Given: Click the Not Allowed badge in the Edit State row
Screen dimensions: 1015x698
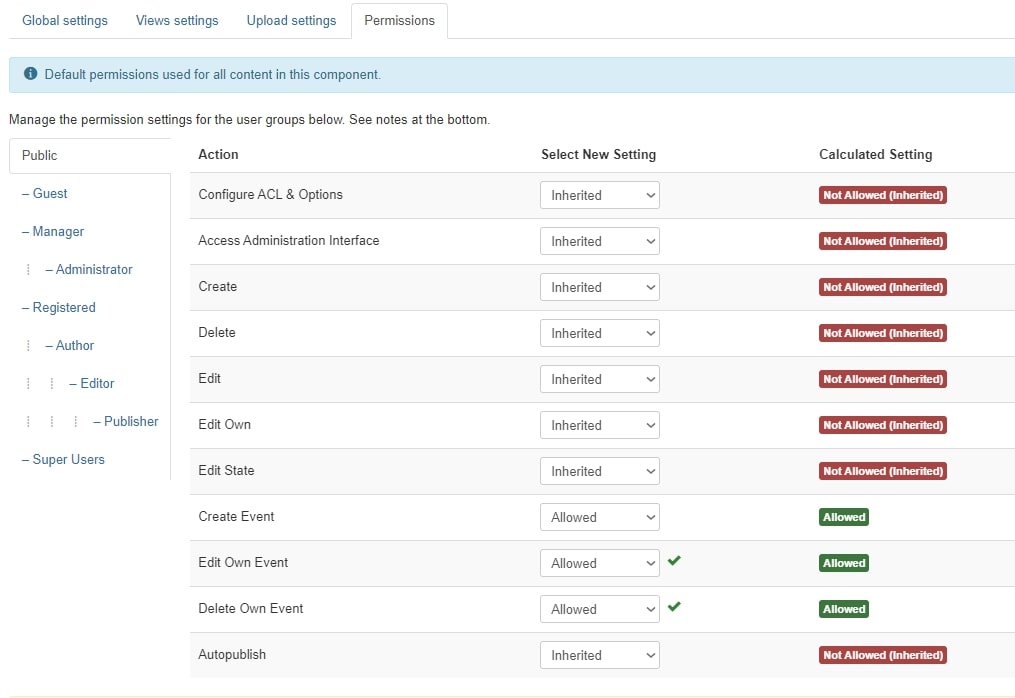Looking at the screenshot, I should click(x=882, y=471).
